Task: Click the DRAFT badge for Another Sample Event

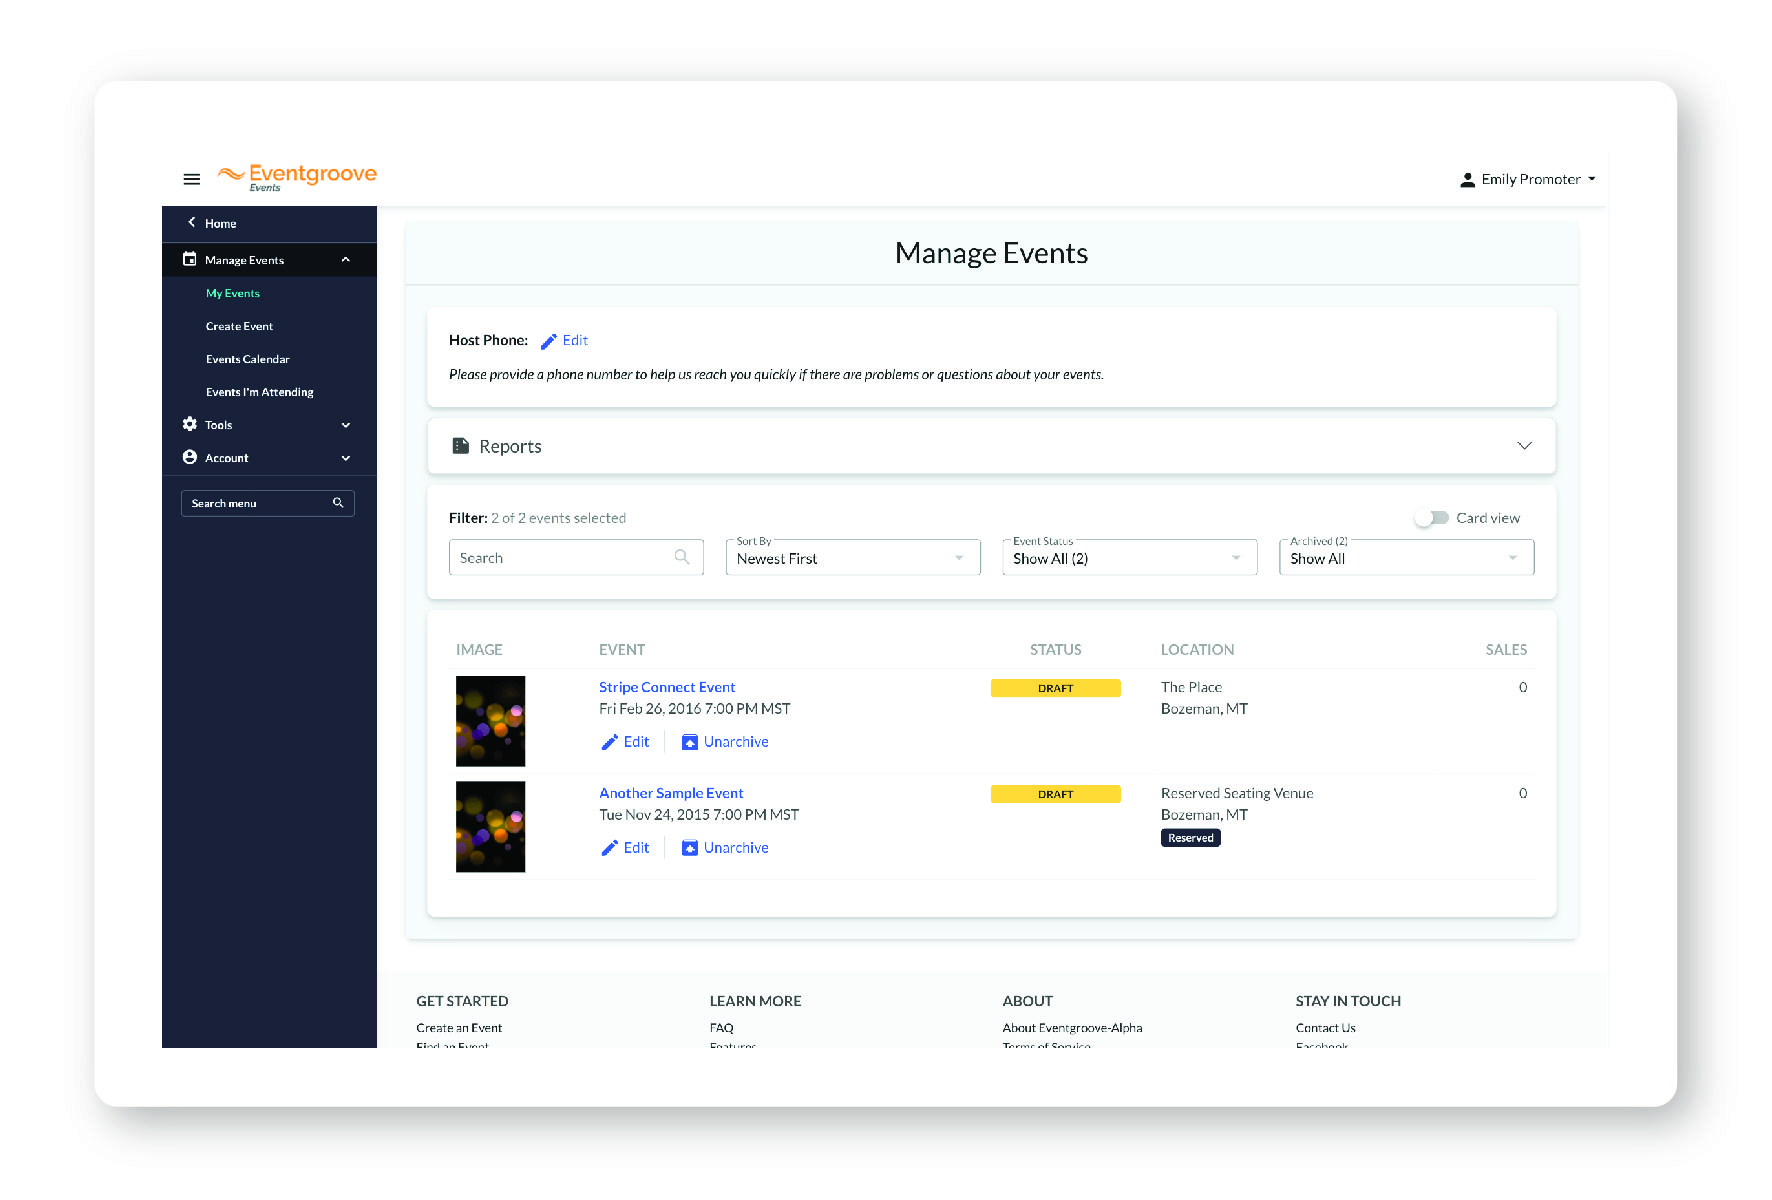Action: pyautogui.click(x=1055, y=794)
